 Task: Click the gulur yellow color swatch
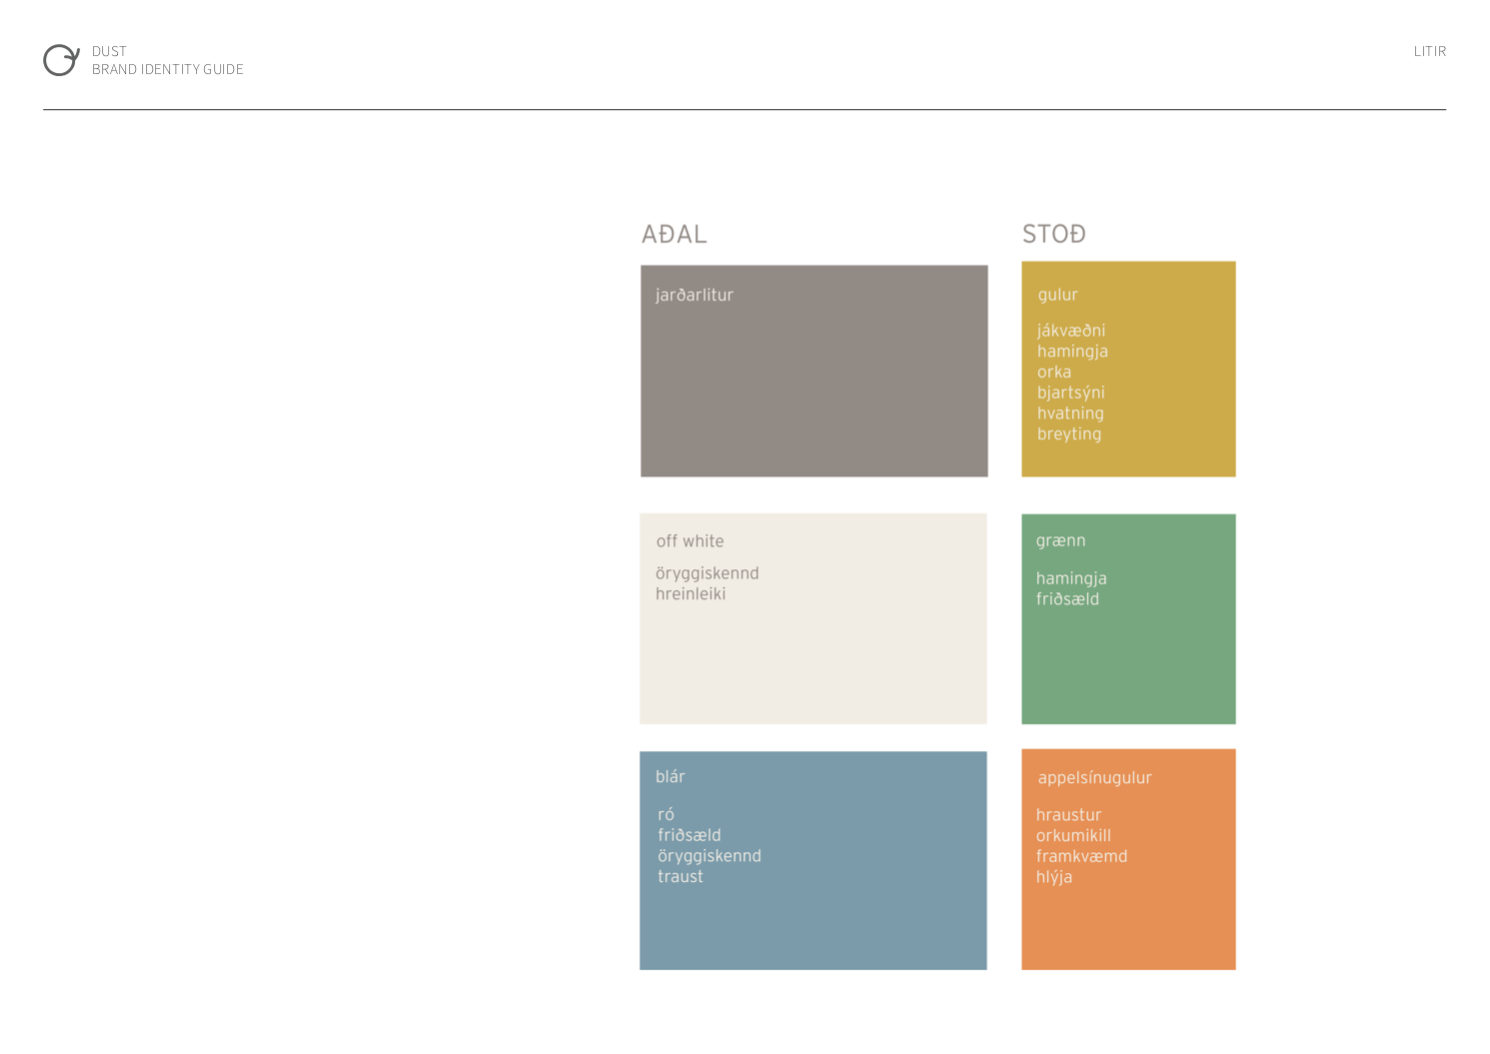point(1129,369)
